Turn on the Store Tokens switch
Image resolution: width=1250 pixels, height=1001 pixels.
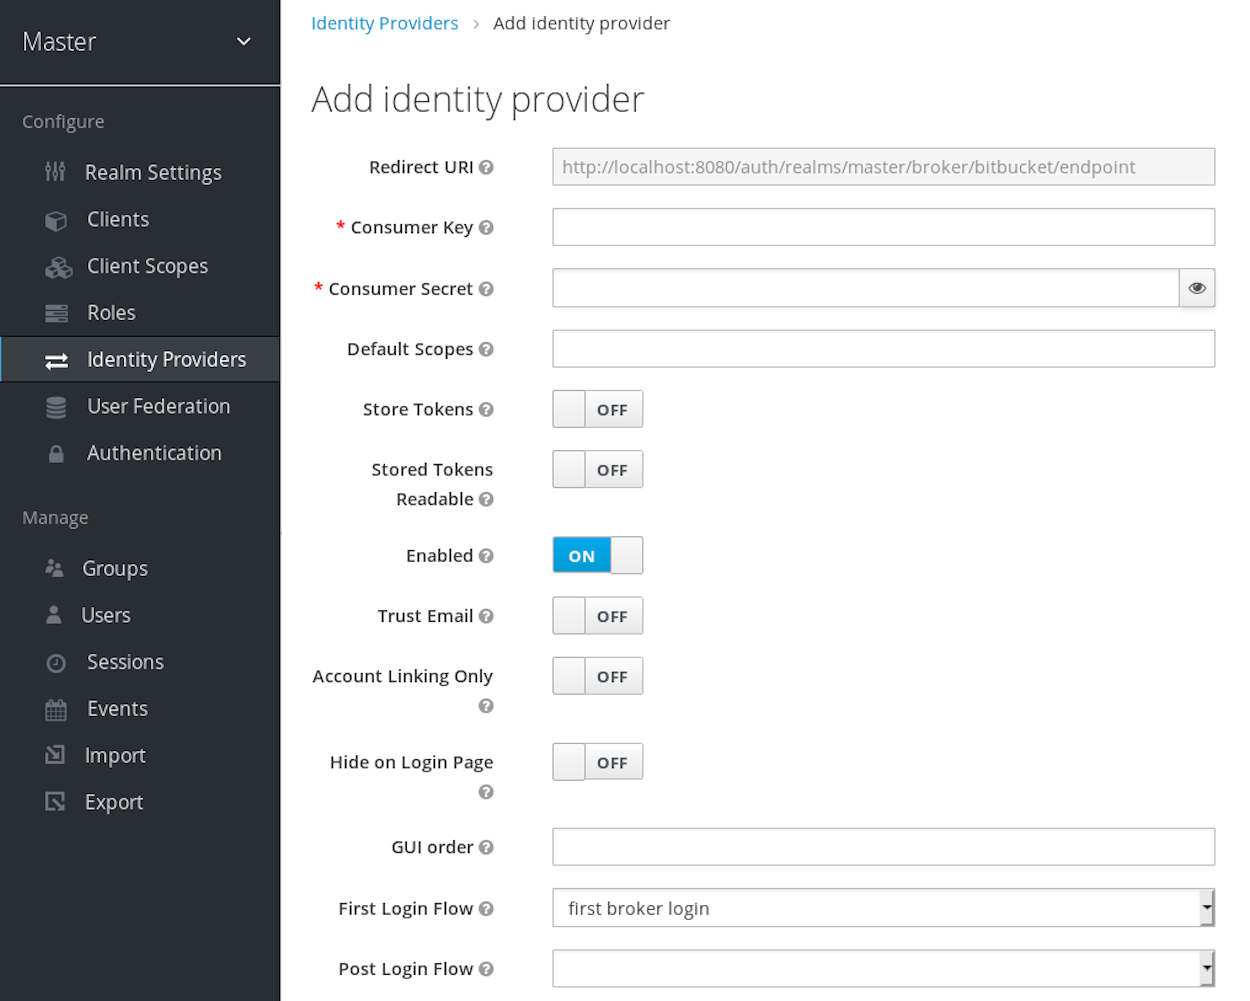(x=598, y=409)
